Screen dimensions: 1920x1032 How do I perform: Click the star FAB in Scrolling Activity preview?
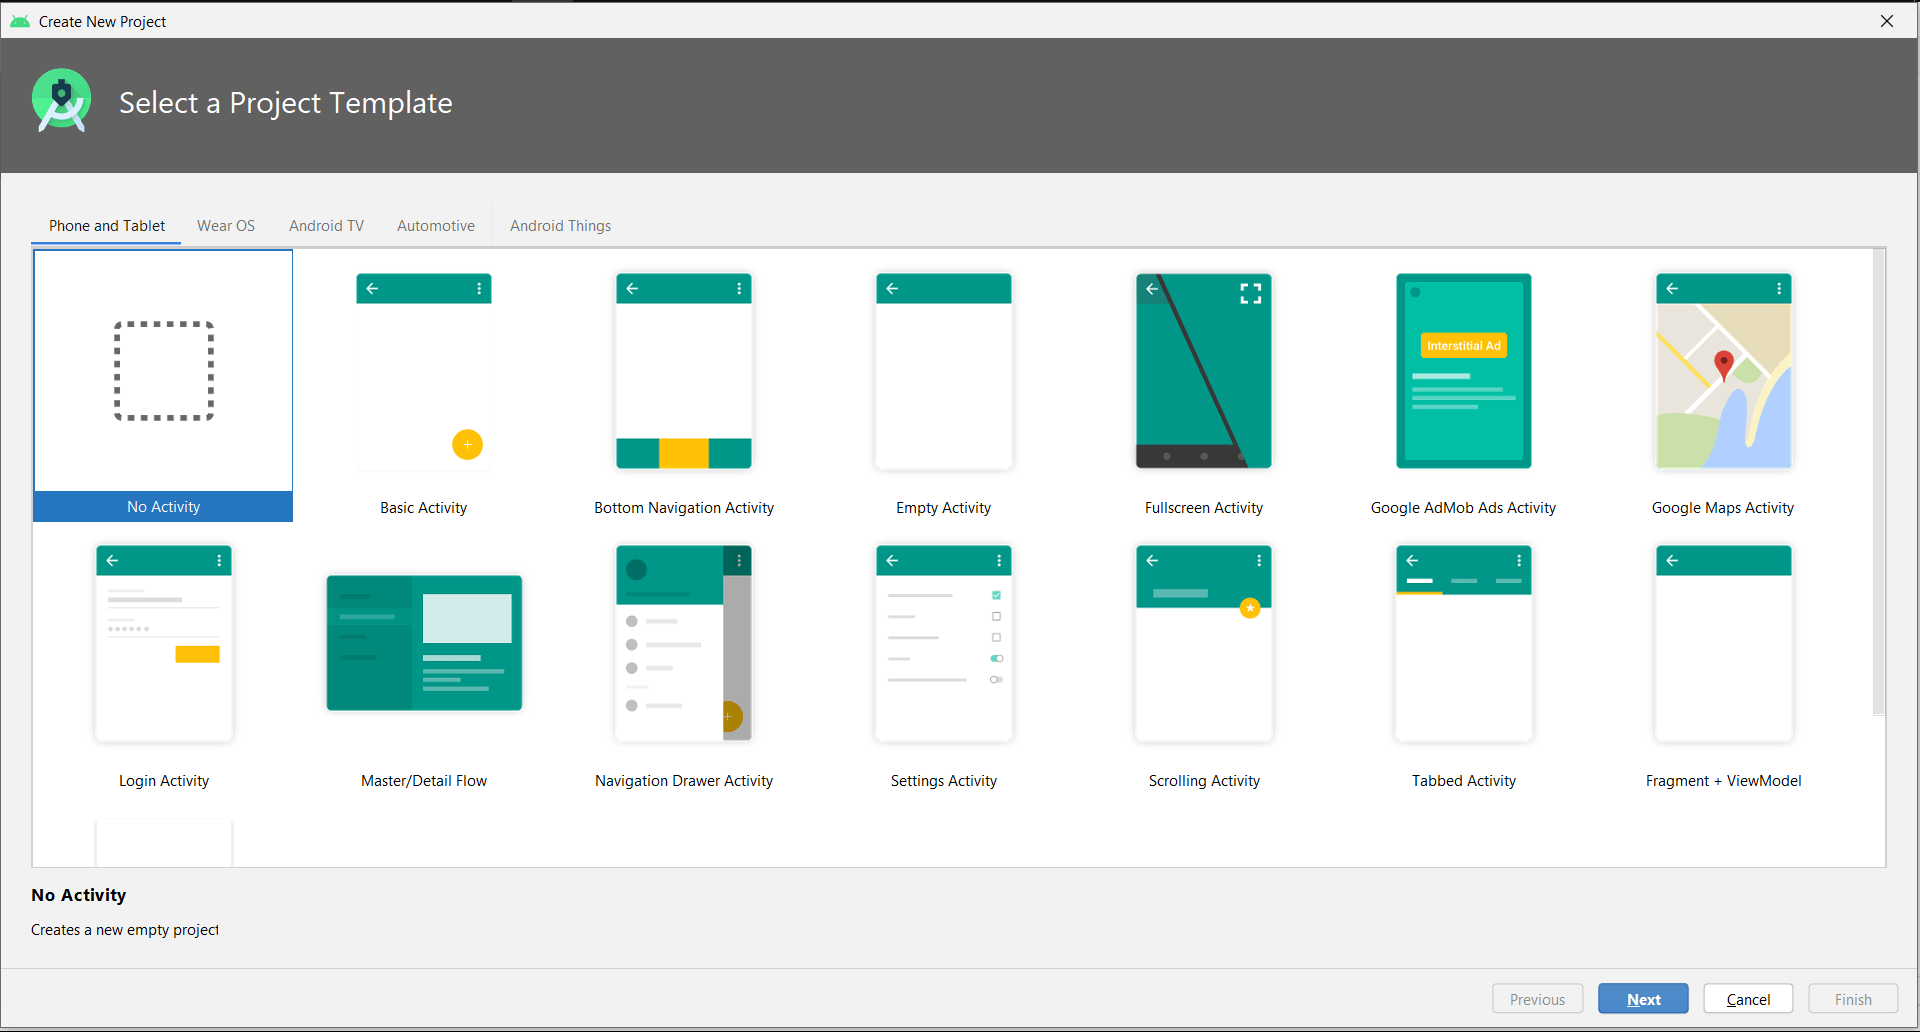[1250, 608]
